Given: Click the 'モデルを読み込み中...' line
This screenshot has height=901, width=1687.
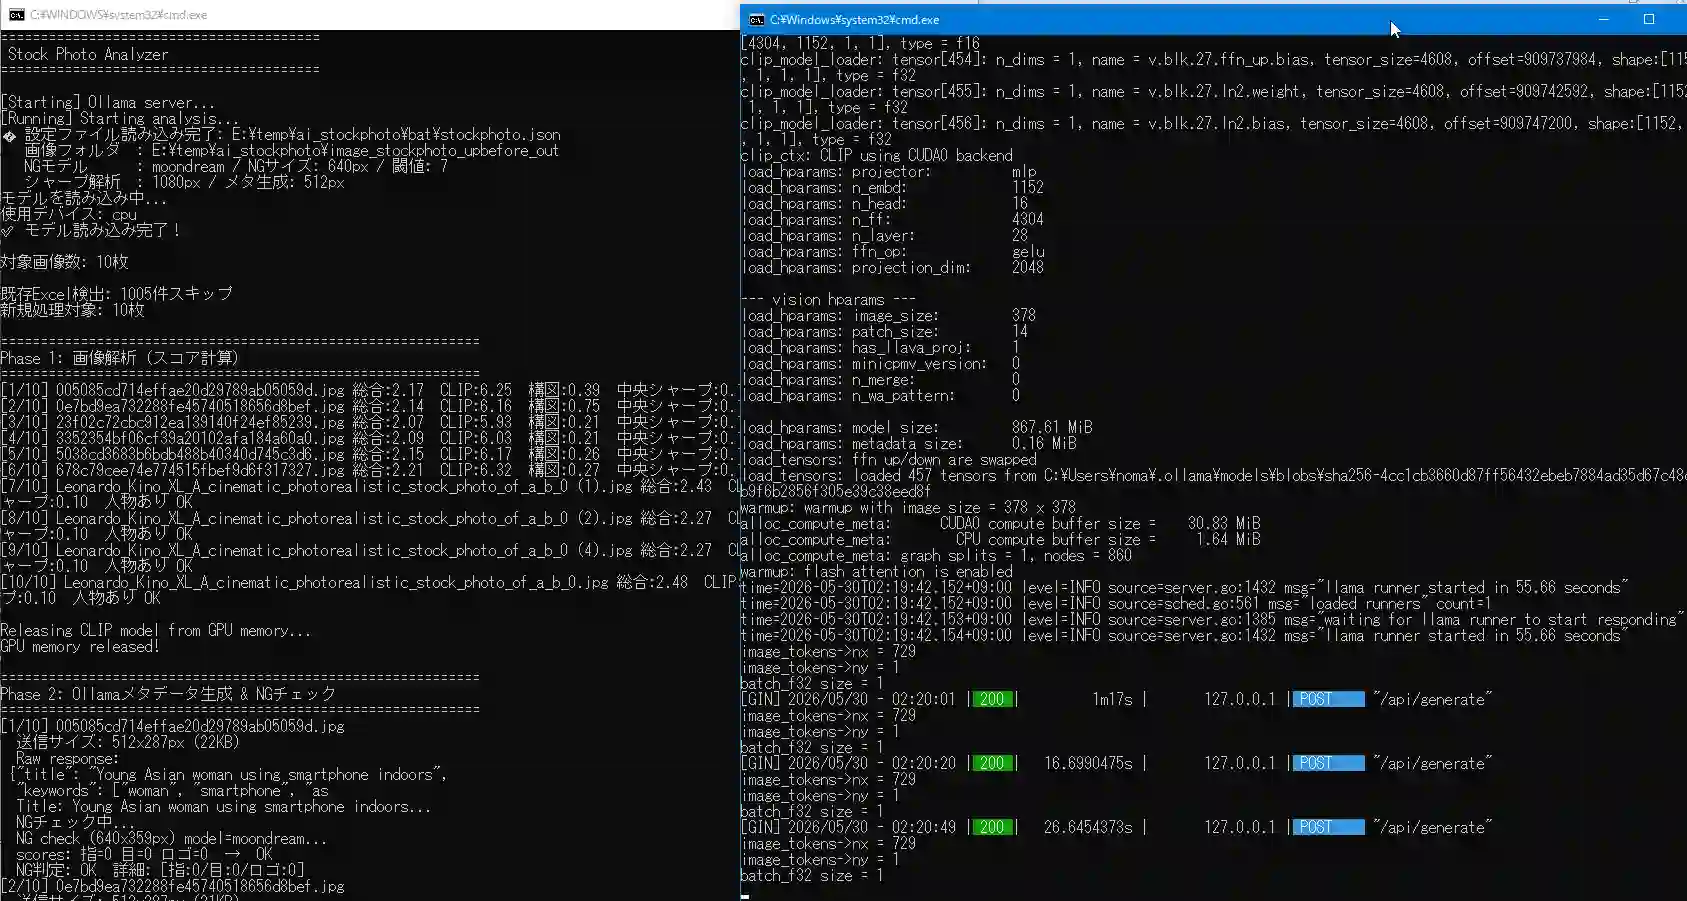Looking at the screenshot, I should (83, 198).
